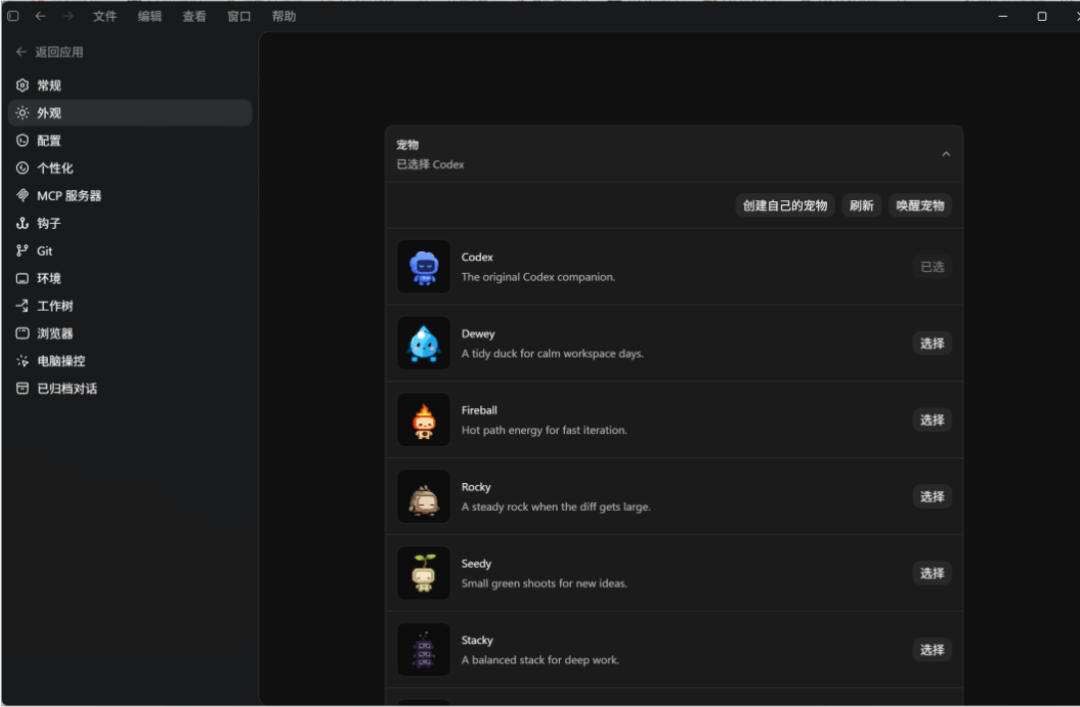Open the 文件 menu
Viewport: 1080px width, 707px height.
105,16
